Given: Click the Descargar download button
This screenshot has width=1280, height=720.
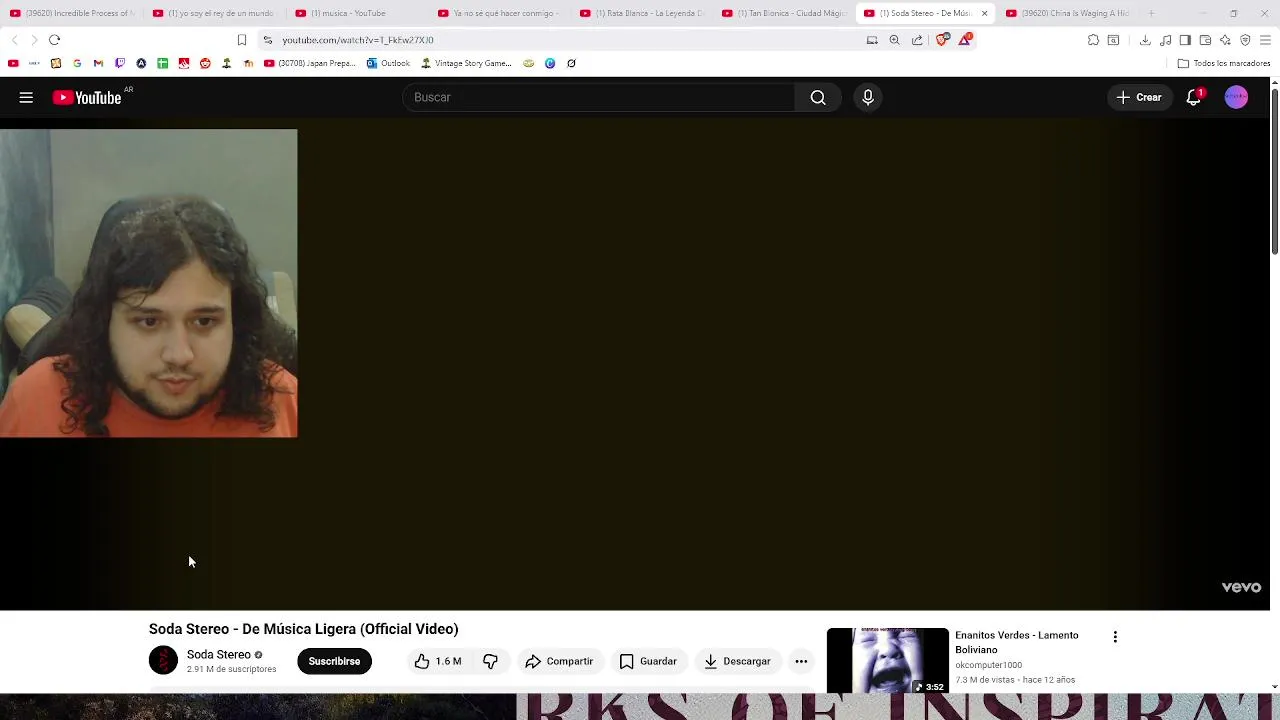Looking at the screenshot, I should 737,661.
